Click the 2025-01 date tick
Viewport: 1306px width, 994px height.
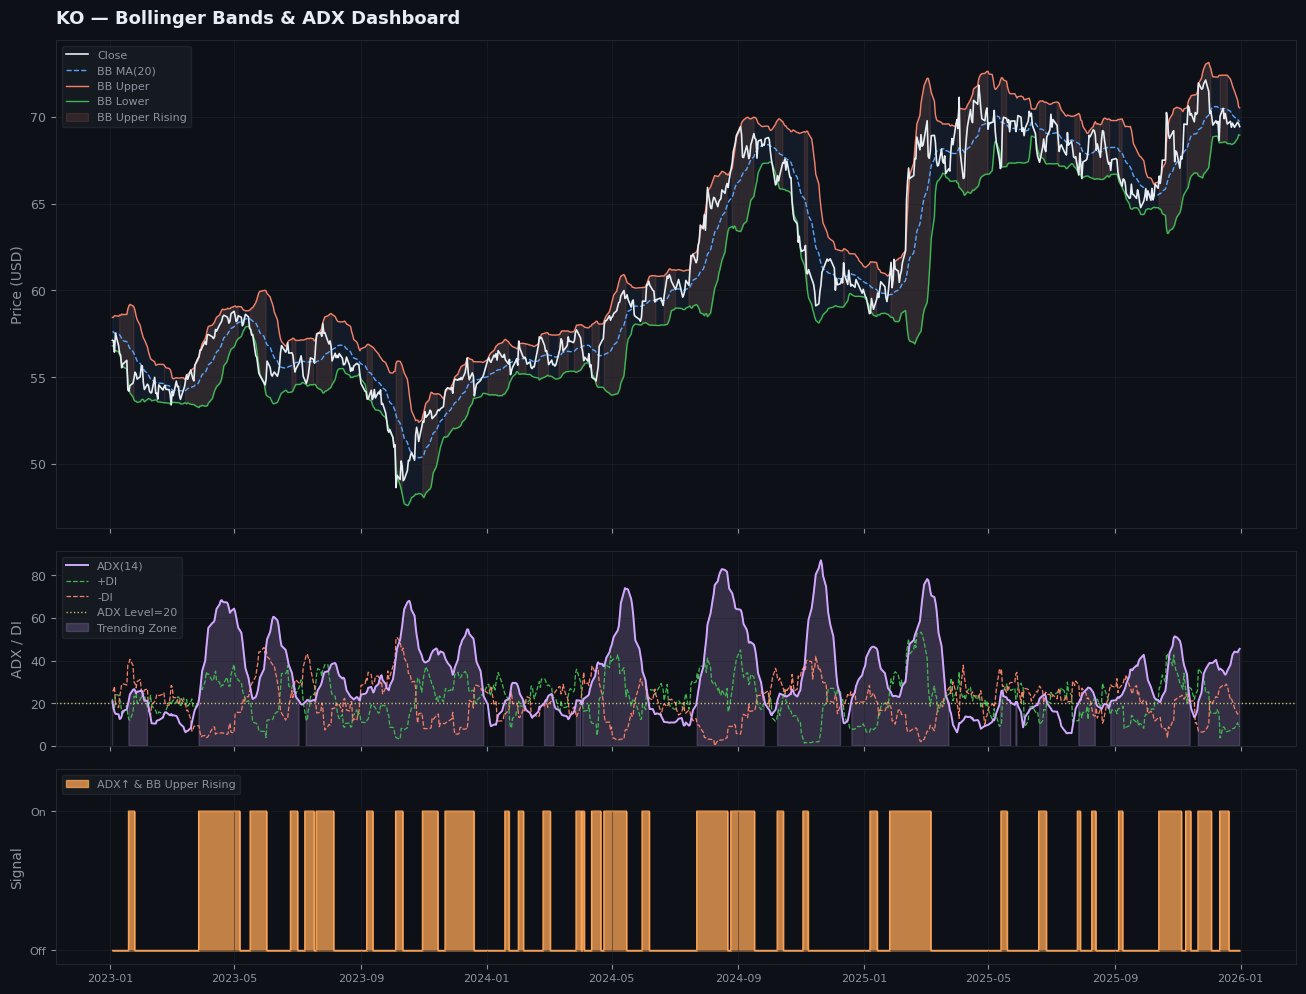(x=864, y=979)
